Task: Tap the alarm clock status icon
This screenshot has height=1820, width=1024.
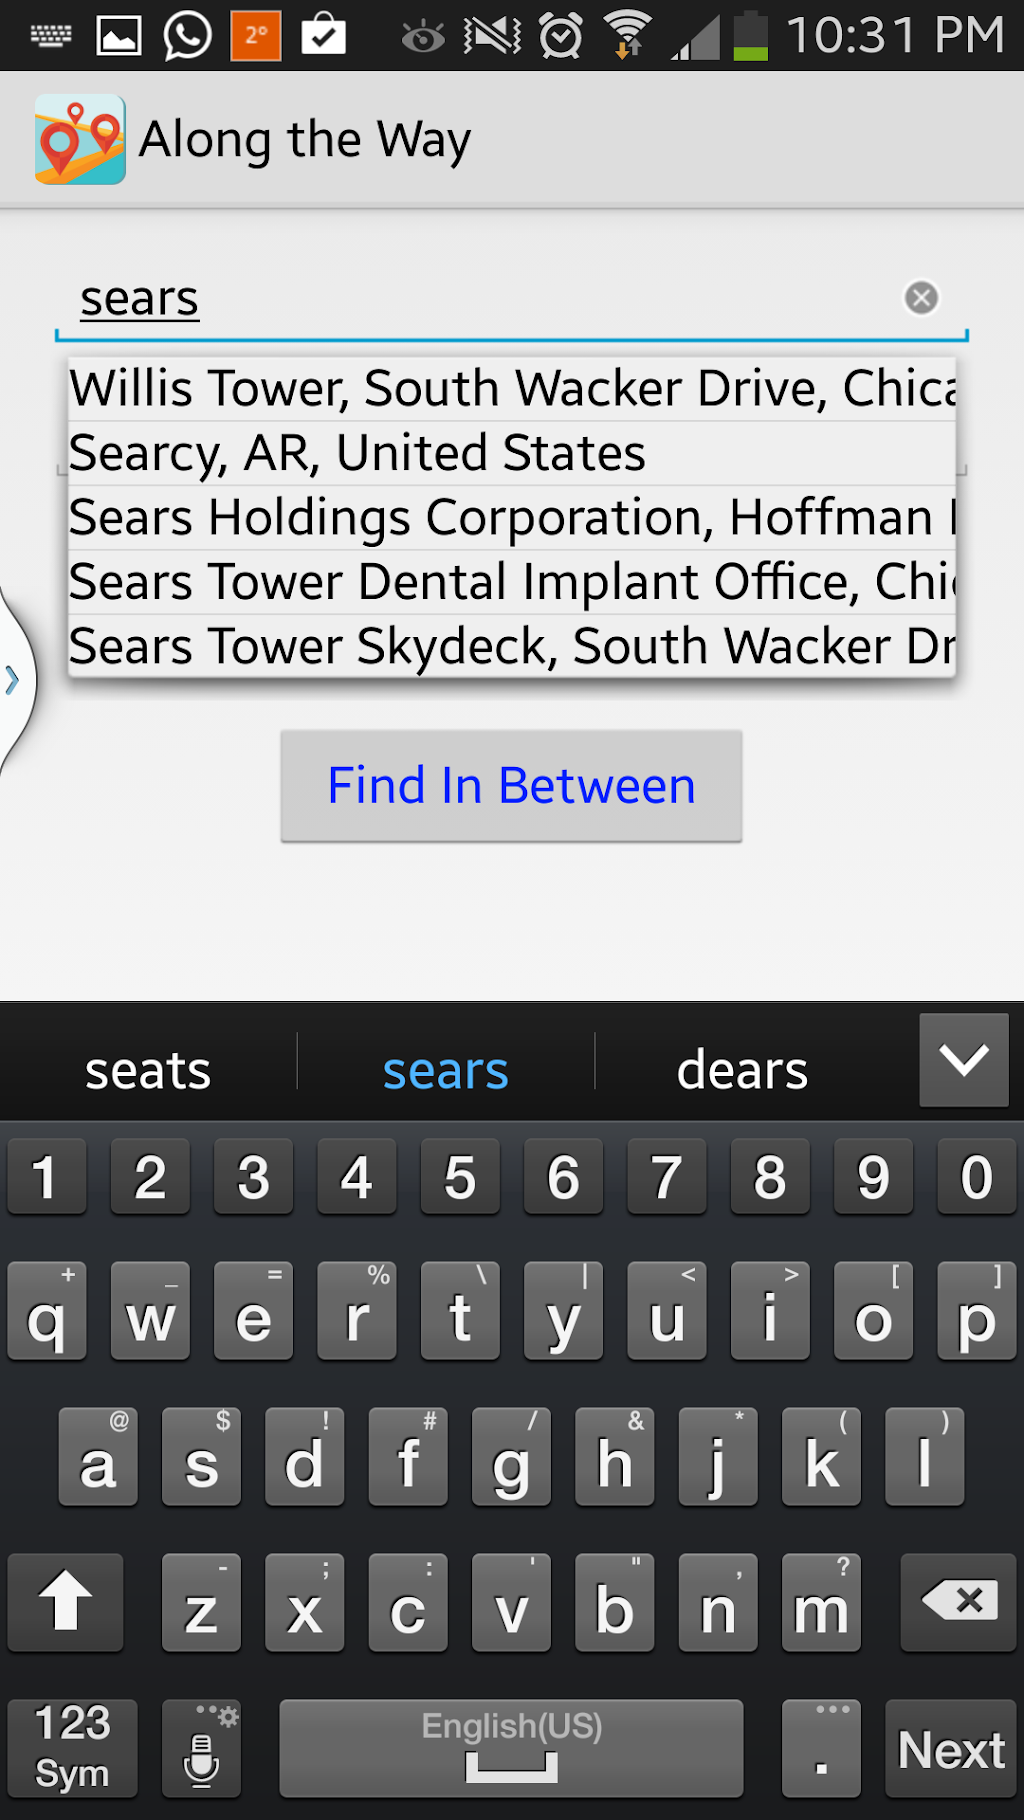Action: (561, 36)
